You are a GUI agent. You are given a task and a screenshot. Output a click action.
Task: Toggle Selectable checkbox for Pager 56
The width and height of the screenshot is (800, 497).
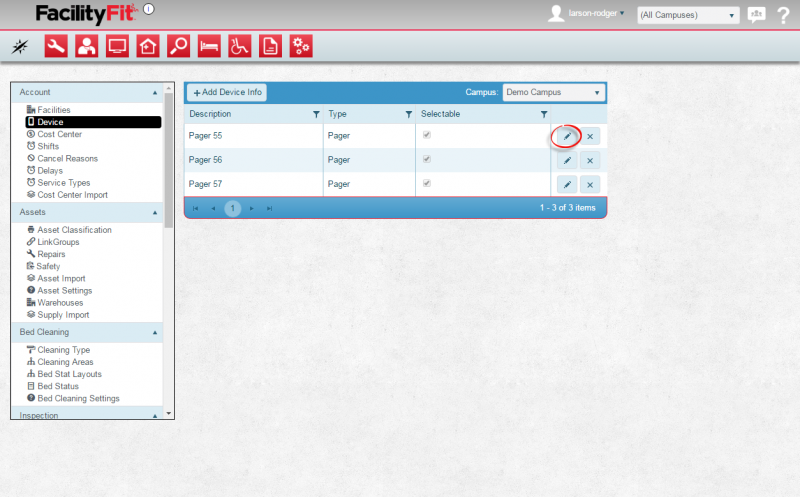tap(427, 159)
